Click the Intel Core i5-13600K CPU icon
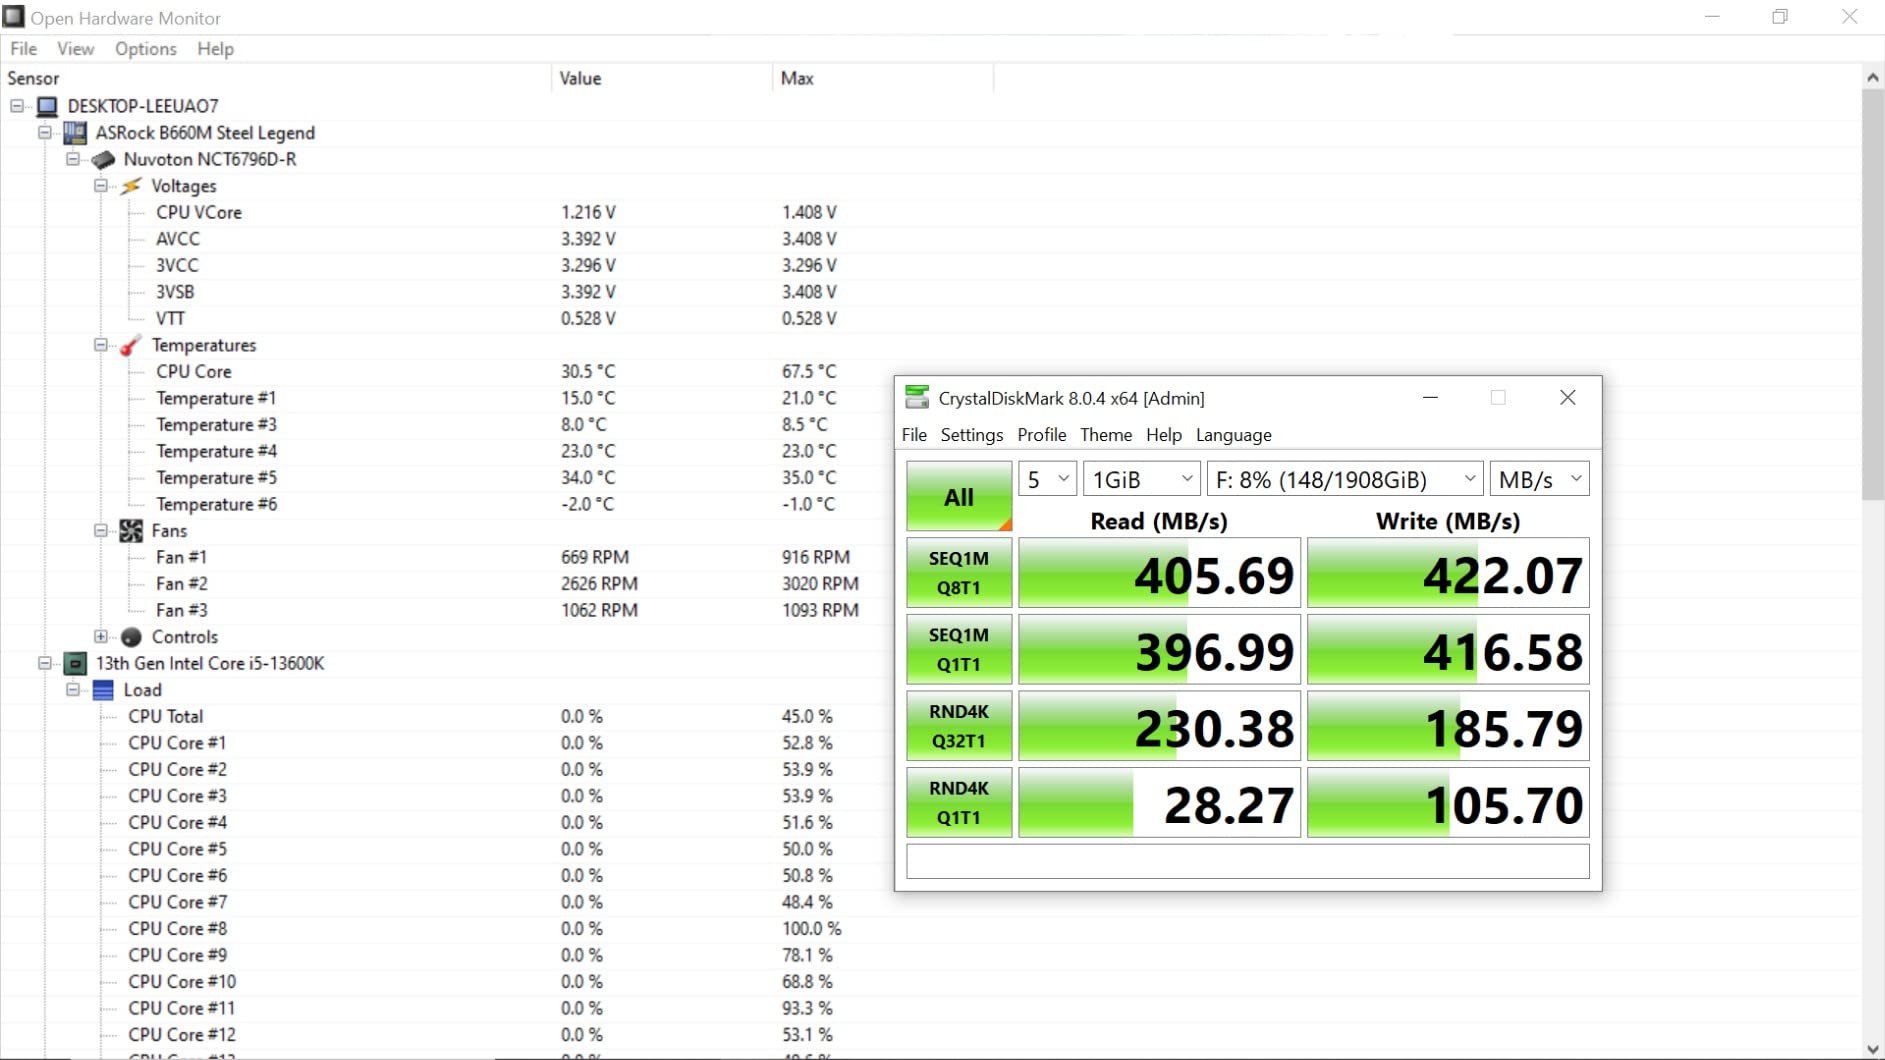 pyautogui.click(x=75, y=664)
